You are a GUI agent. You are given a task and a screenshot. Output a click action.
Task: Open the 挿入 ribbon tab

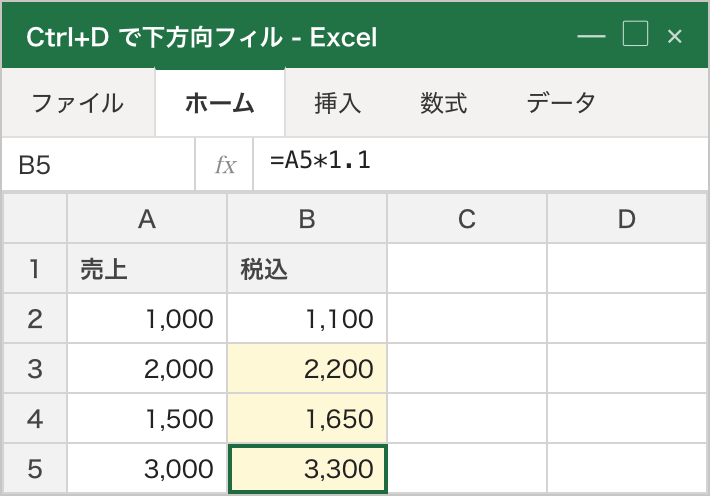(x=338, y=103)
